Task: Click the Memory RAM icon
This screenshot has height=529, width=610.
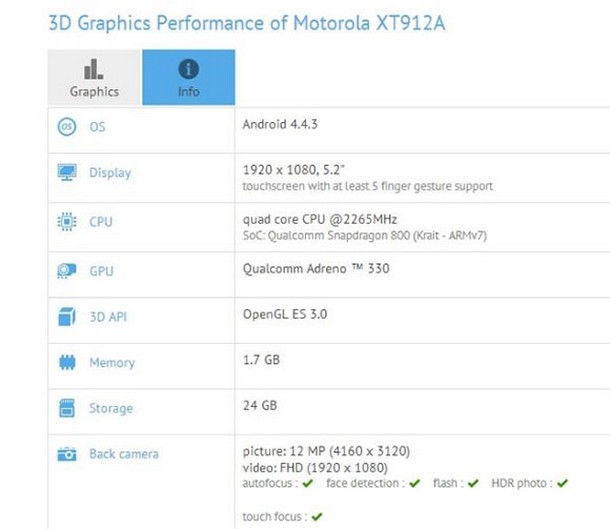Action: (67, 363)
